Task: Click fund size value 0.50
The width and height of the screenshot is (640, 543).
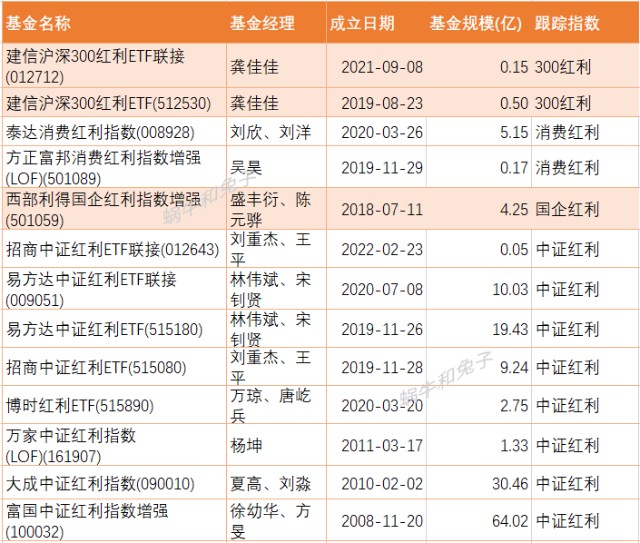Action: pyautogui.click(x=514, y=103)
